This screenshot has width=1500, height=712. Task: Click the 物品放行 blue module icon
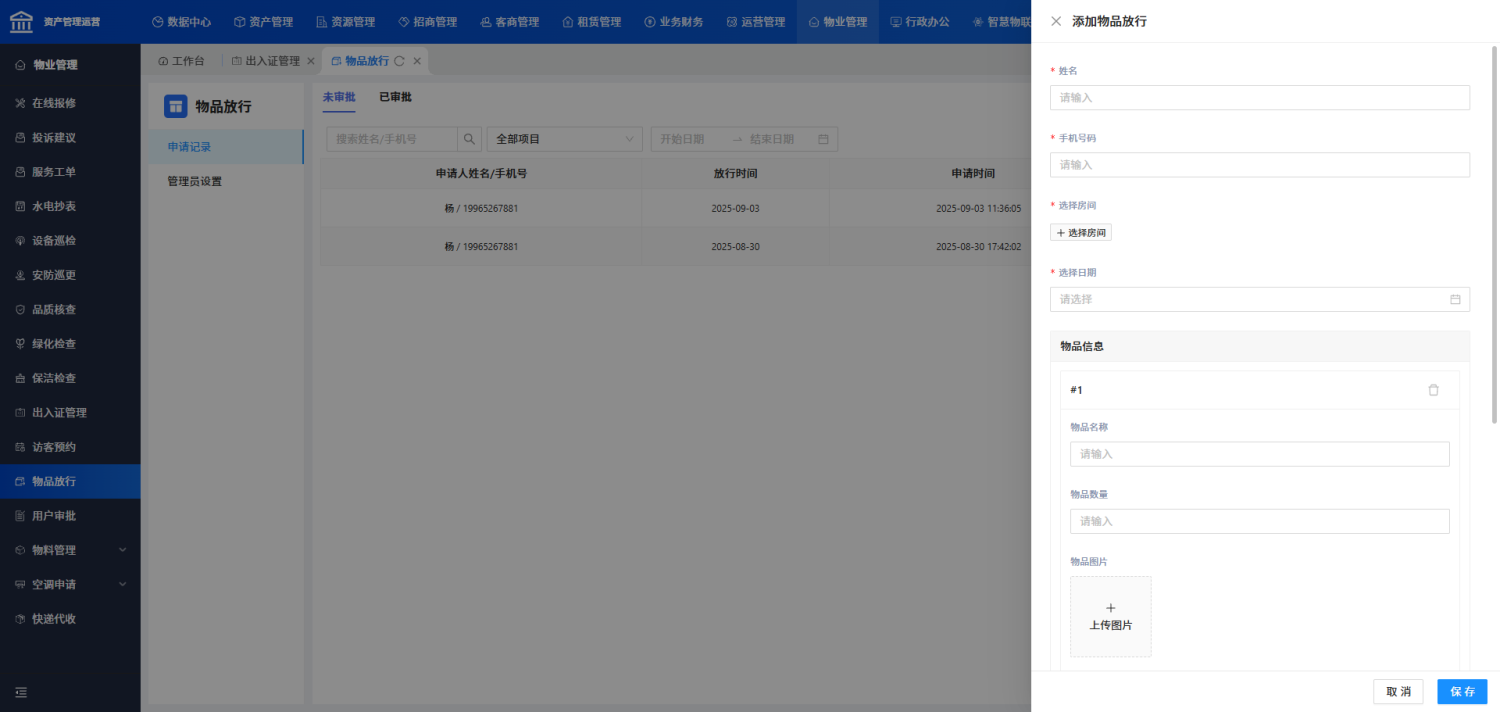(x=176, y=107)
